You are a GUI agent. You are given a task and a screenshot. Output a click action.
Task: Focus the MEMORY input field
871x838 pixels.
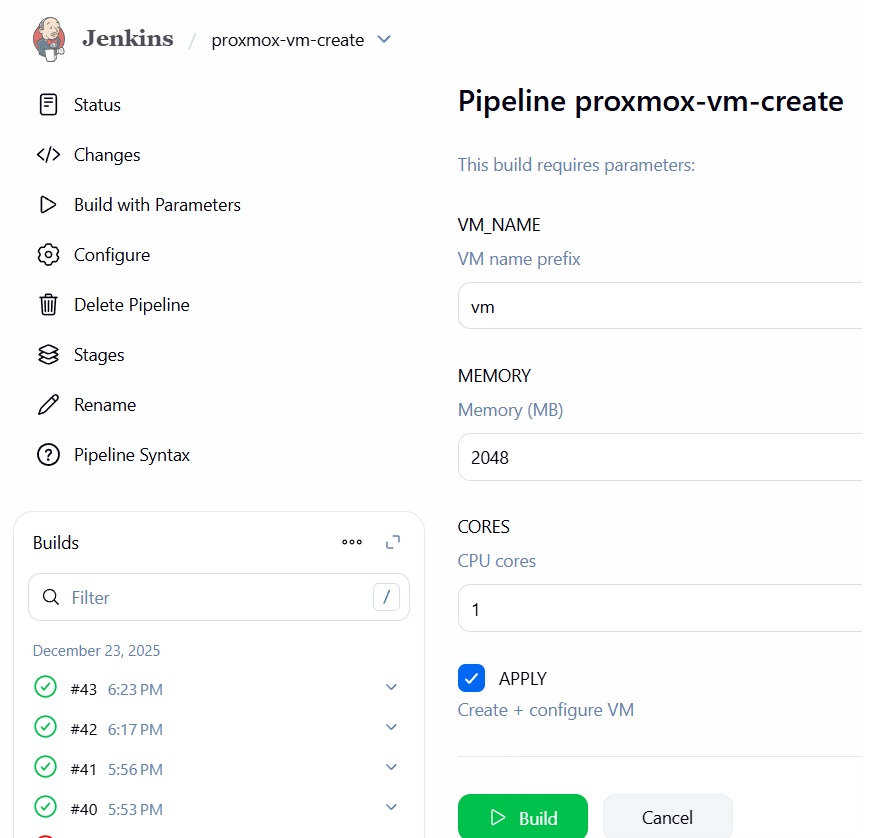660,457
